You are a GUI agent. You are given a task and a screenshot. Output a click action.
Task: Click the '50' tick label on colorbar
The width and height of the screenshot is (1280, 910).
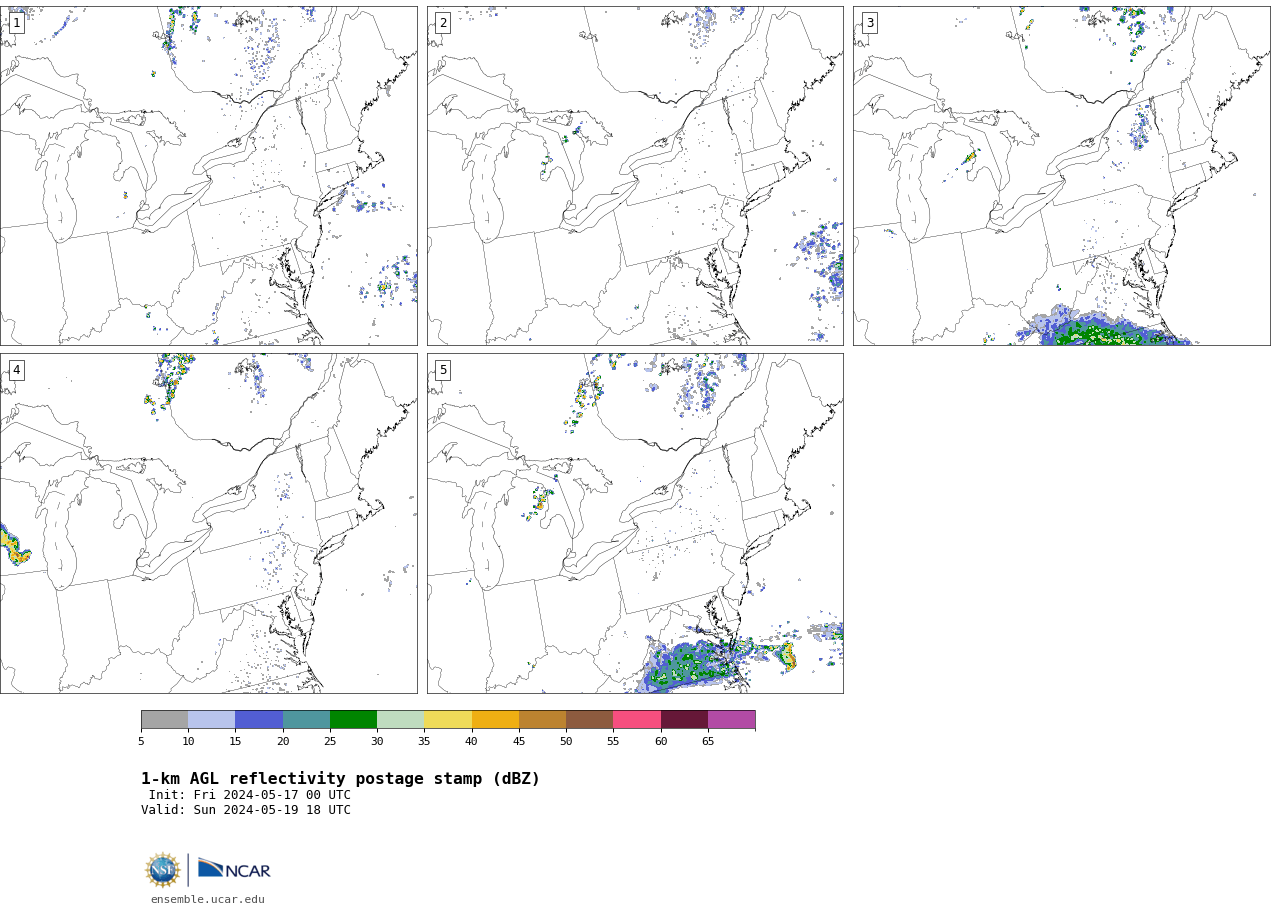(x=566, y=742)
